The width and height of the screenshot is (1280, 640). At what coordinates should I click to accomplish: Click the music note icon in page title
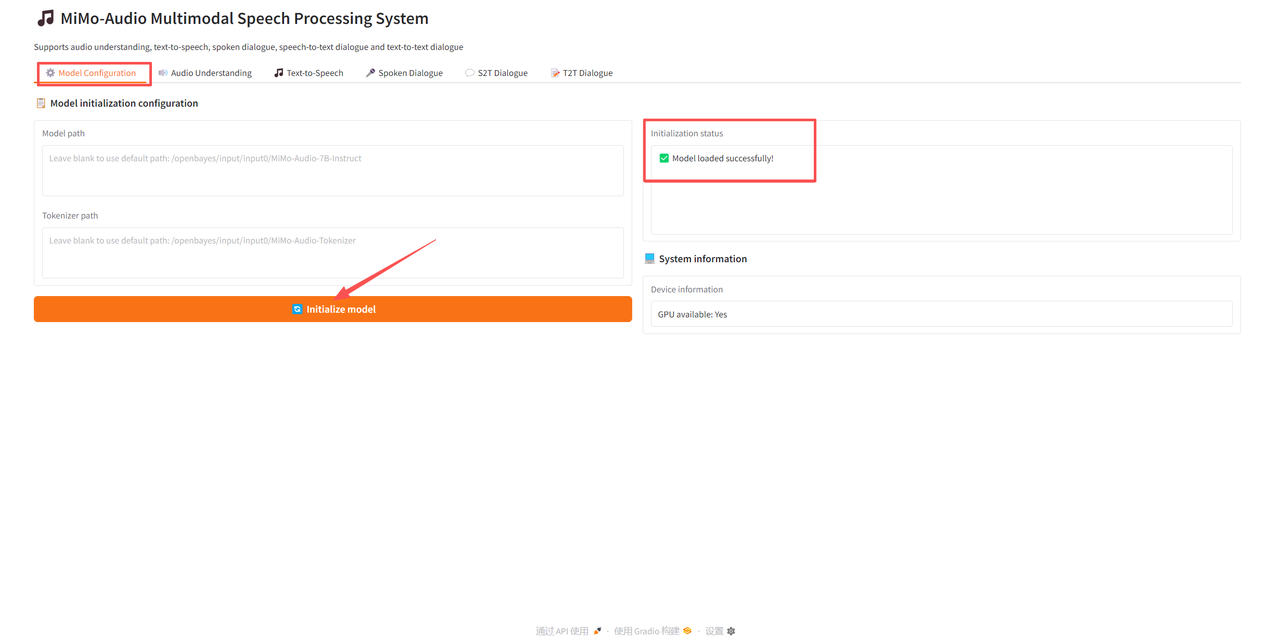coord(45,18)
